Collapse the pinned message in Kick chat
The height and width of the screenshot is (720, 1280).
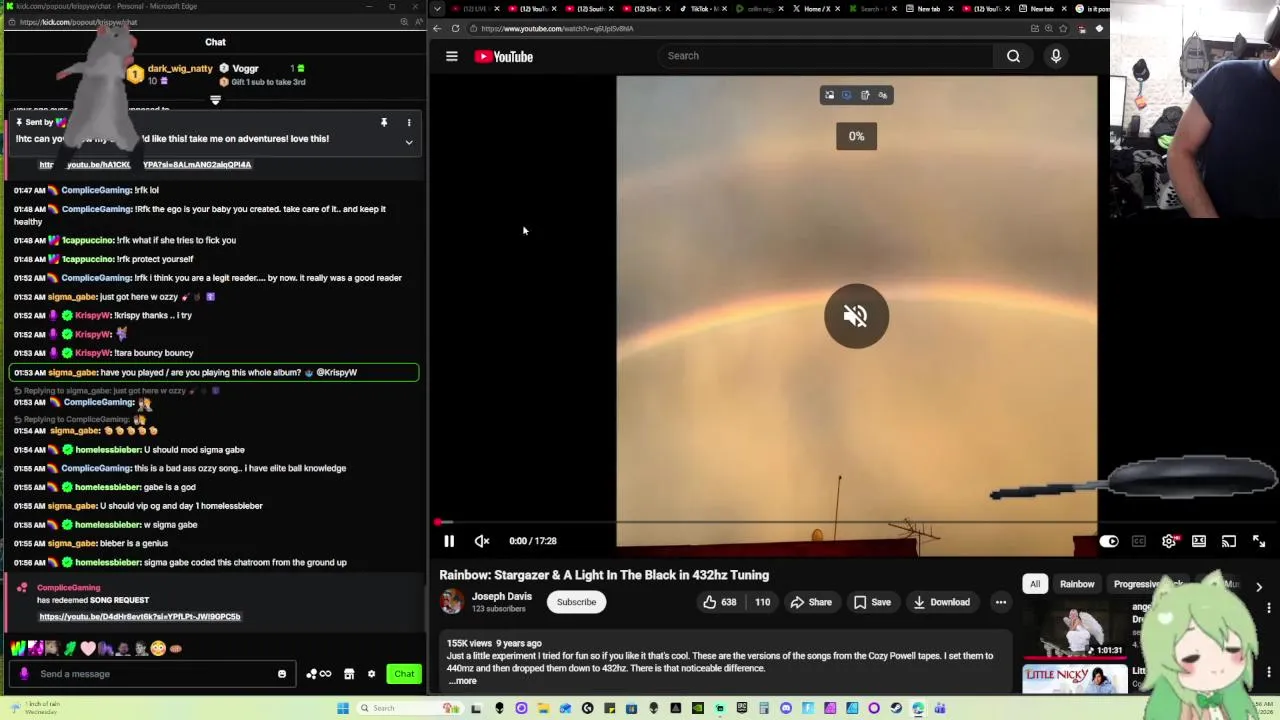tap(409, 143)
